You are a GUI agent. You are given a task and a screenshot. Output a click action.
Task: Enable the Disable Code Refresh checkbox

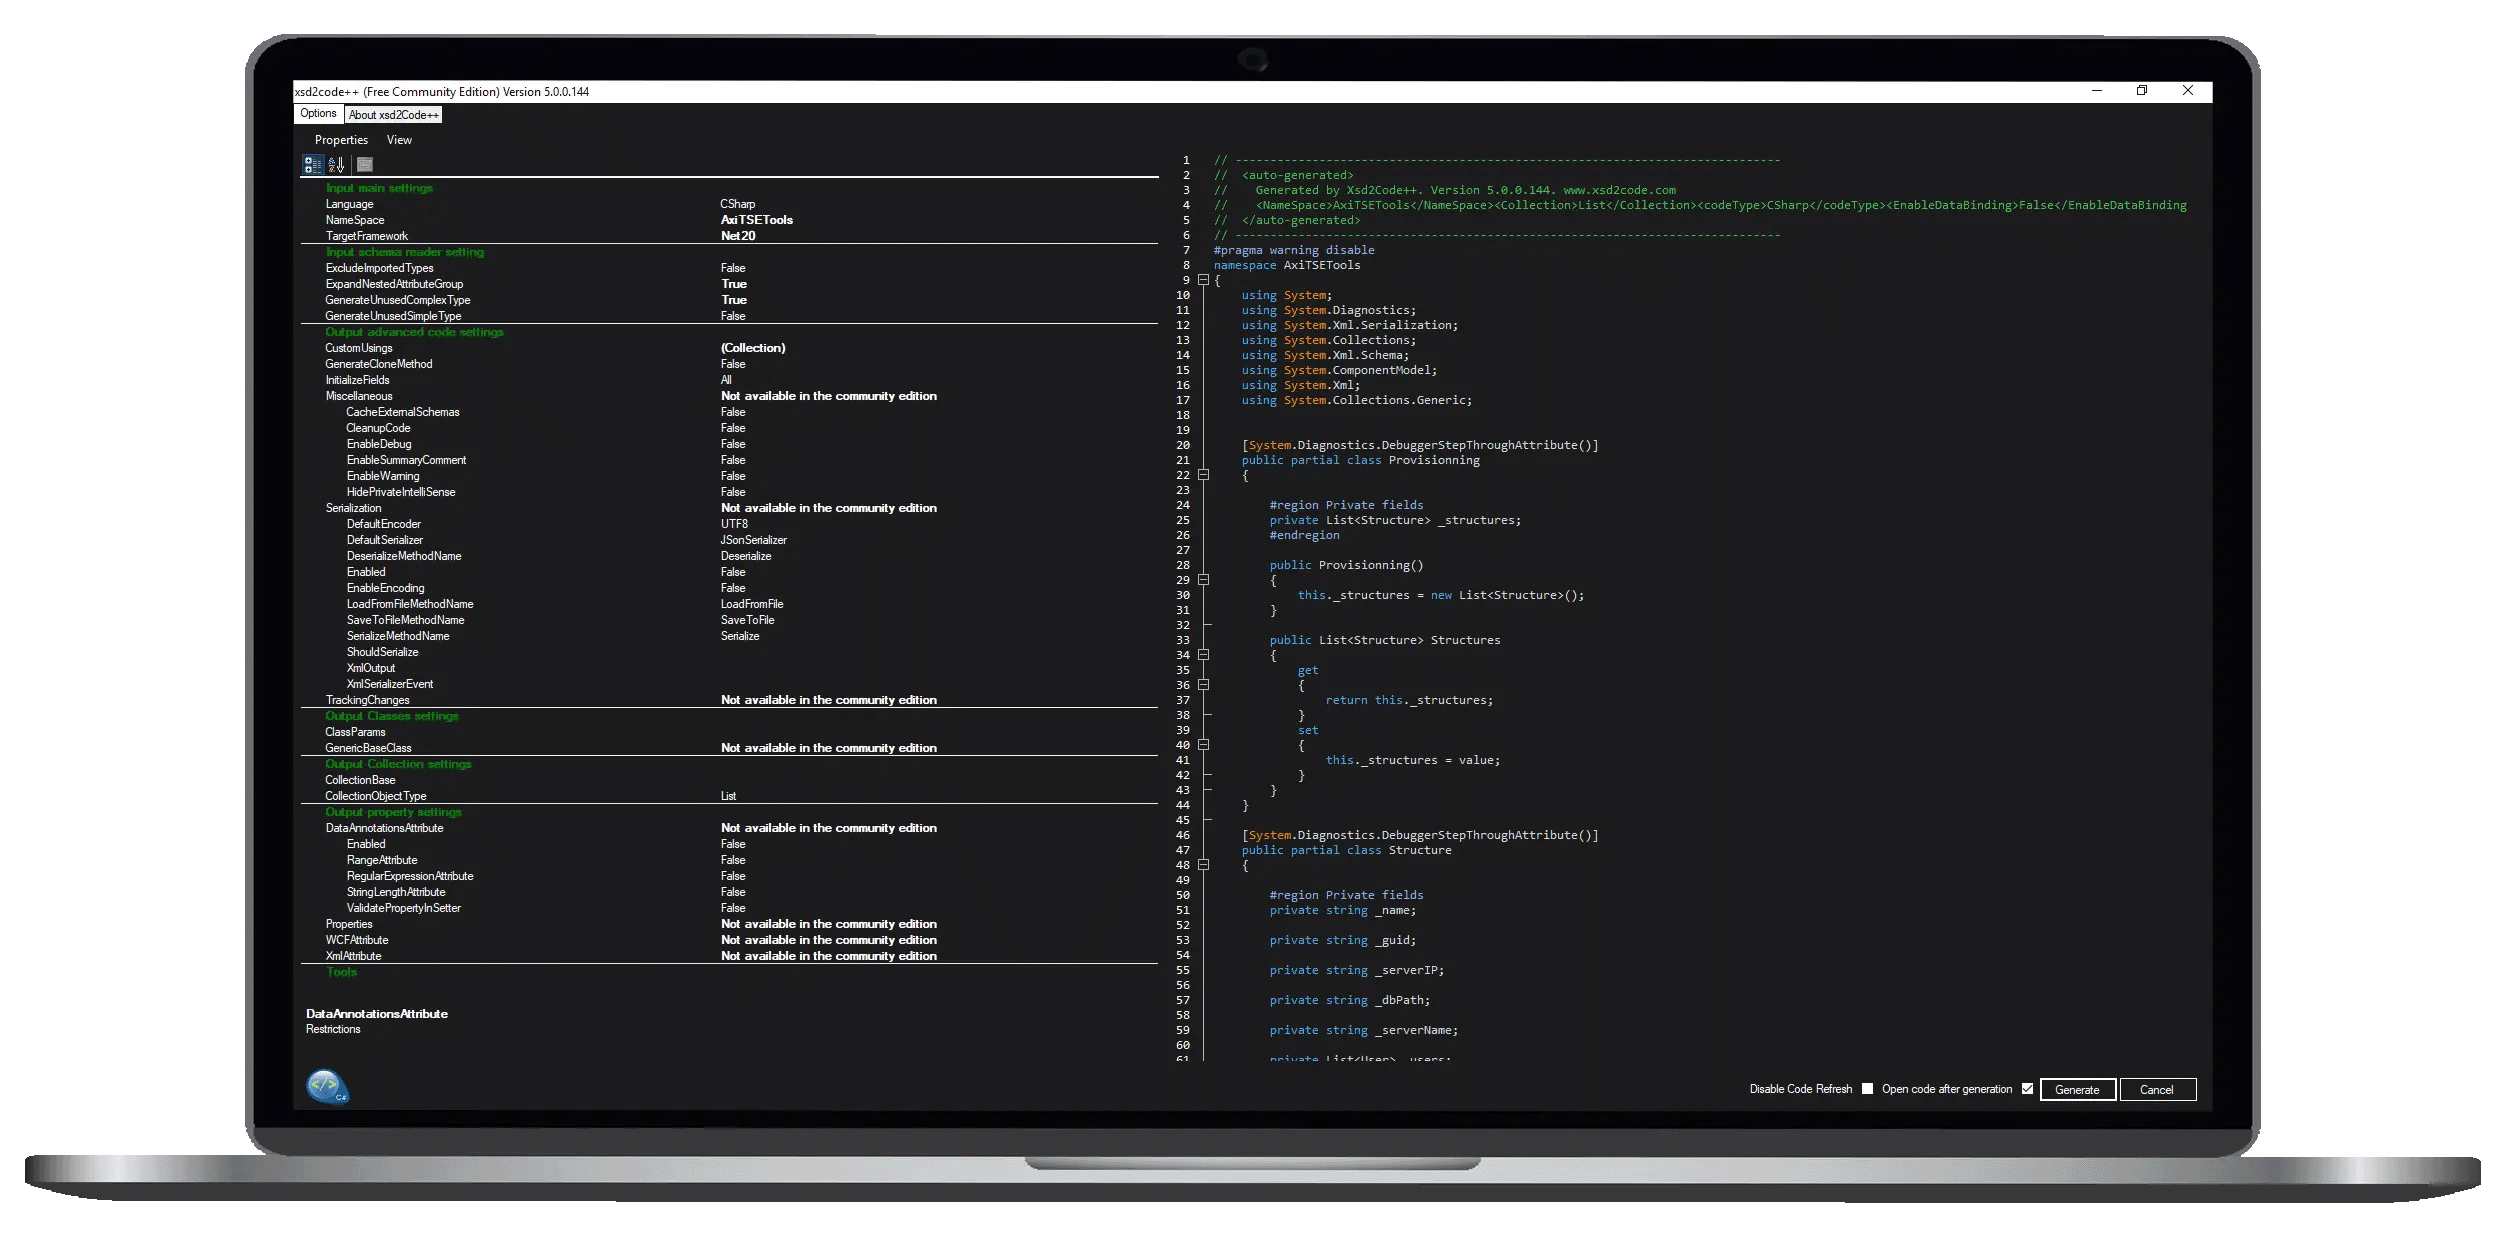point(1866,1089)
